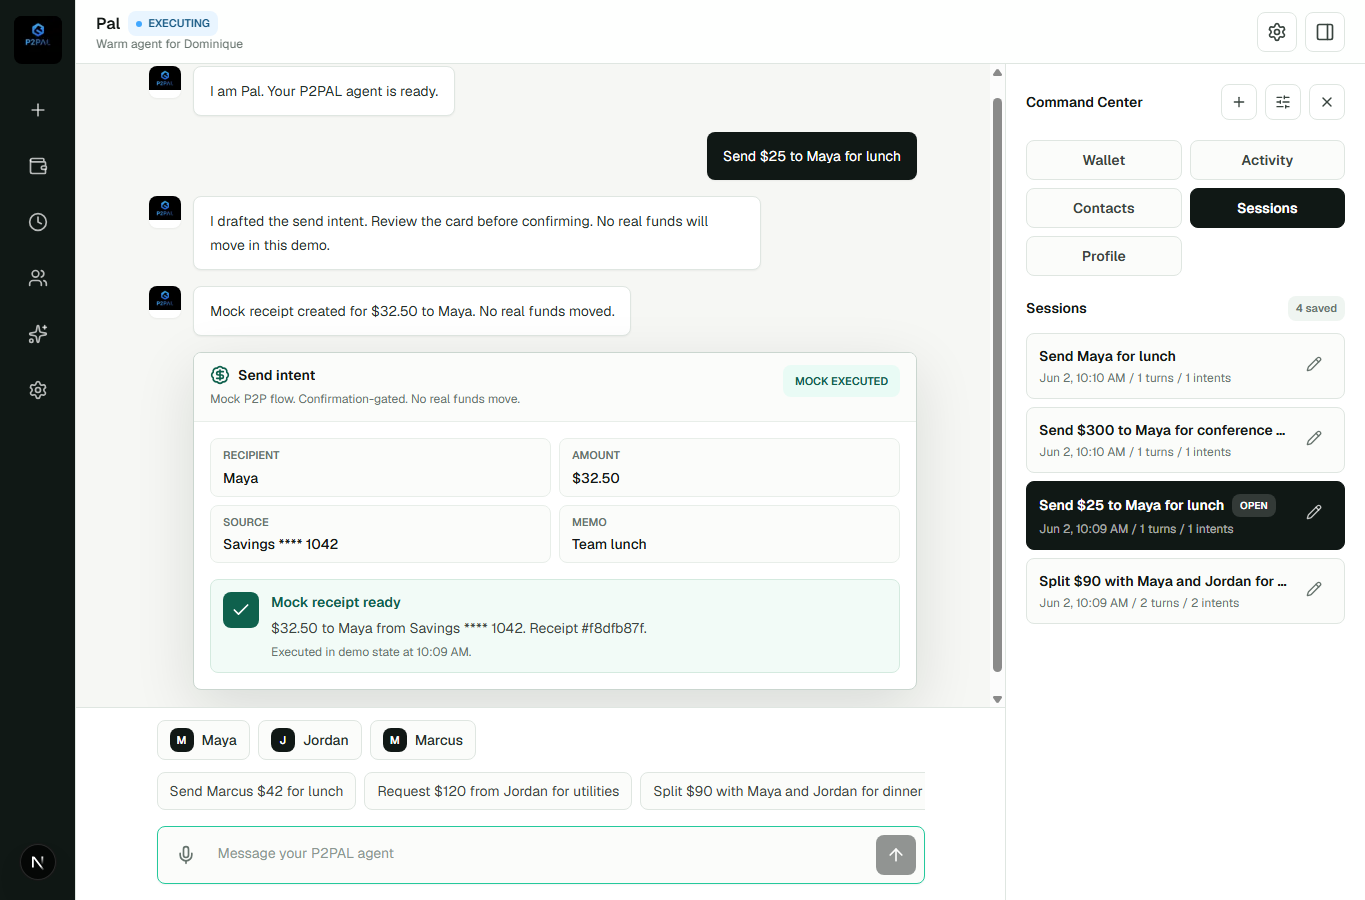Screen dimensions: 1365x900
Task: Click the '4 saved' badge
Action: 1316,308
